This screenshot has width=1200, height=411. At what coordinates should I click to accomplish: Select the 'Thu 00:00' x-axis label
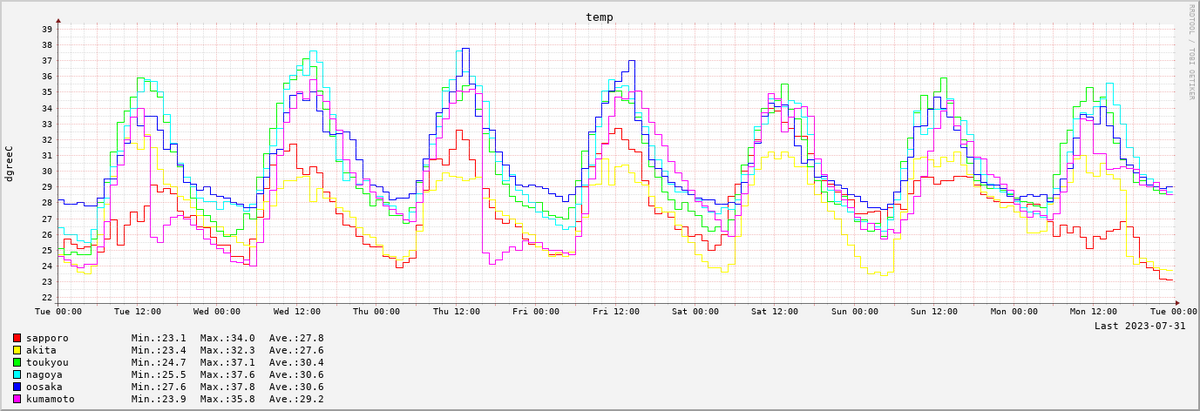(x=378, y=311)
